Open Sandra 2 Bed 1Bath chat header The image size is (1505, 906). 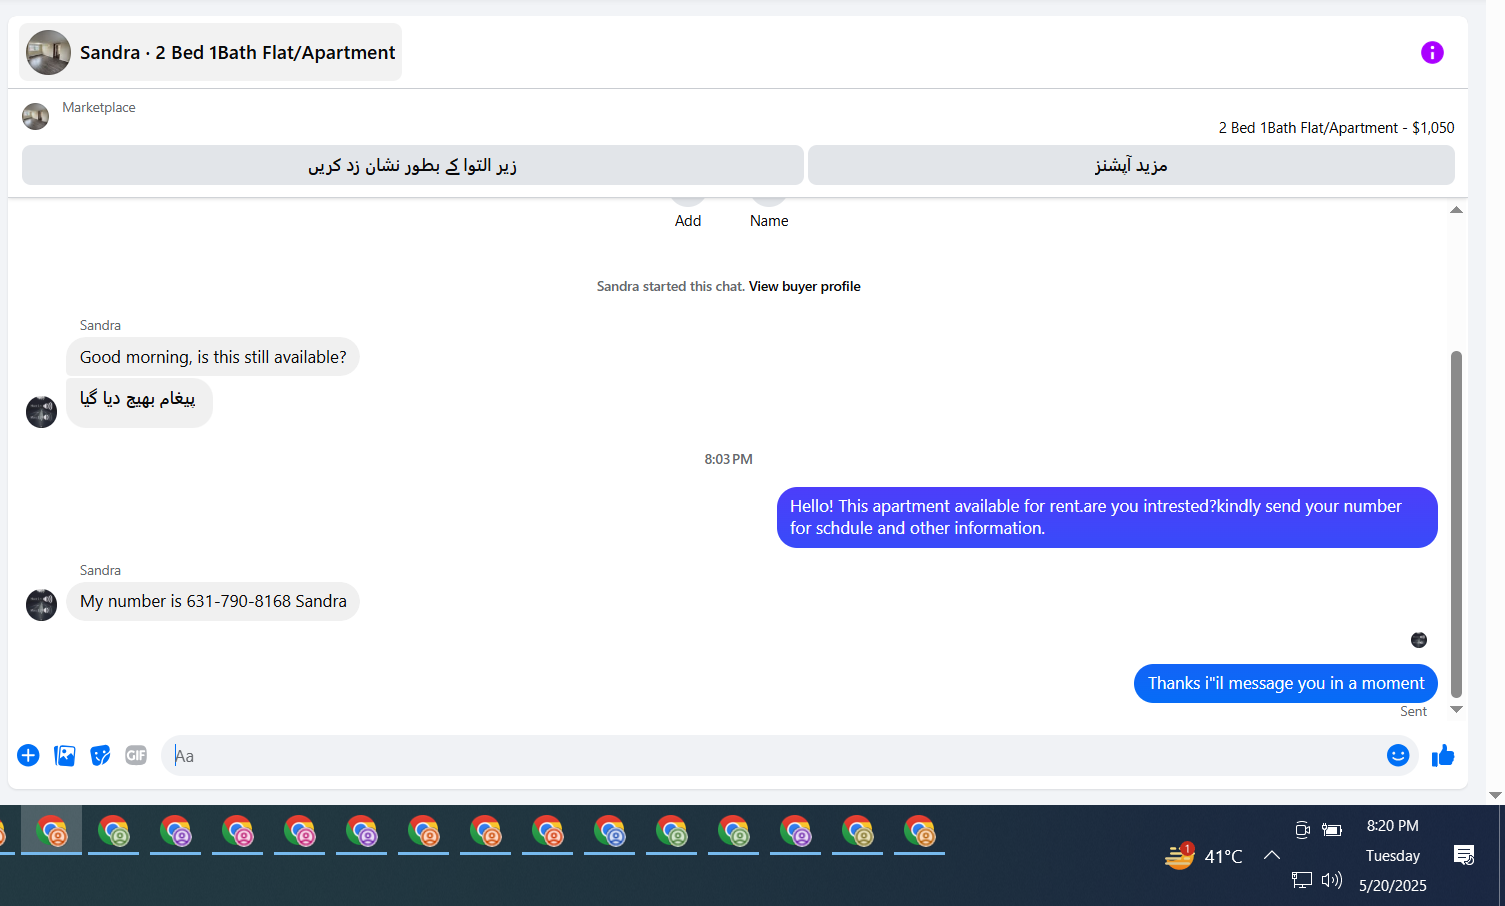point(211,52)
